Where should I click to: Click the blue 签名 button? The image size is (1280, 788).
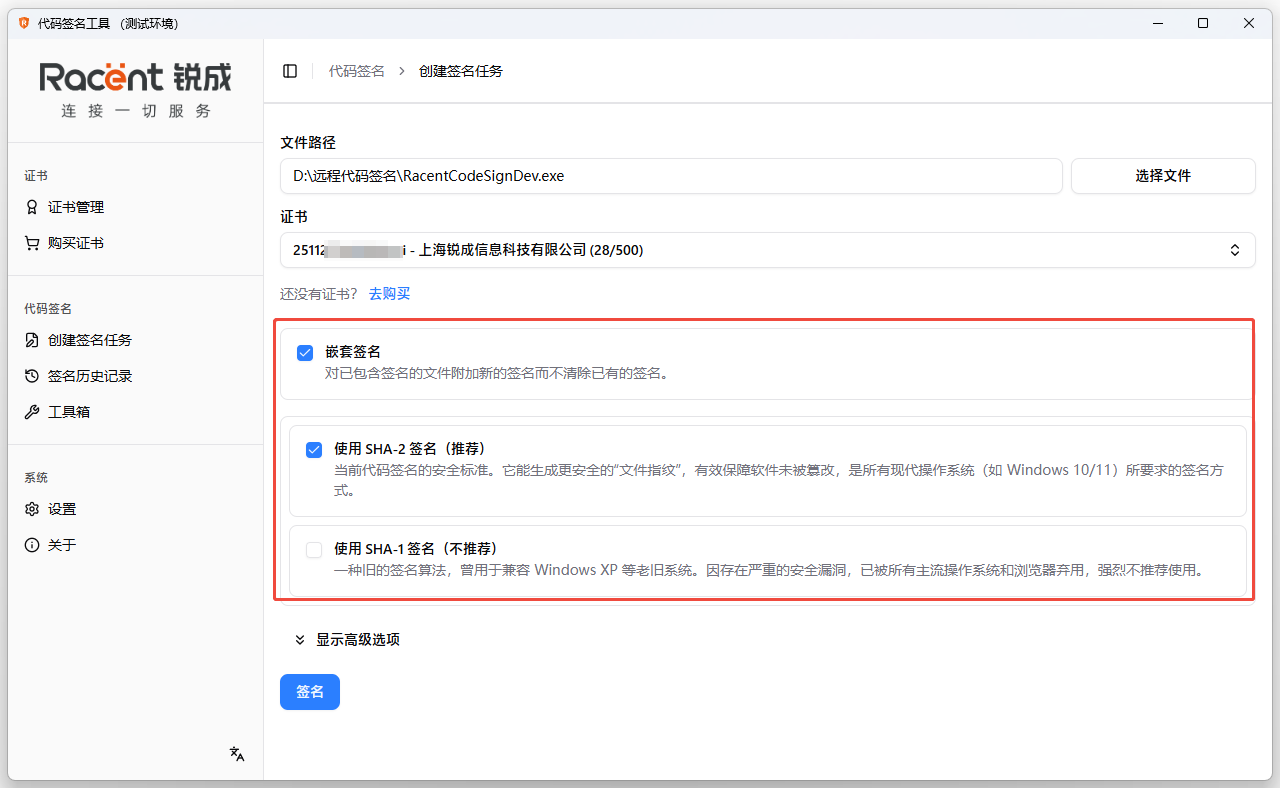point(310,692)
